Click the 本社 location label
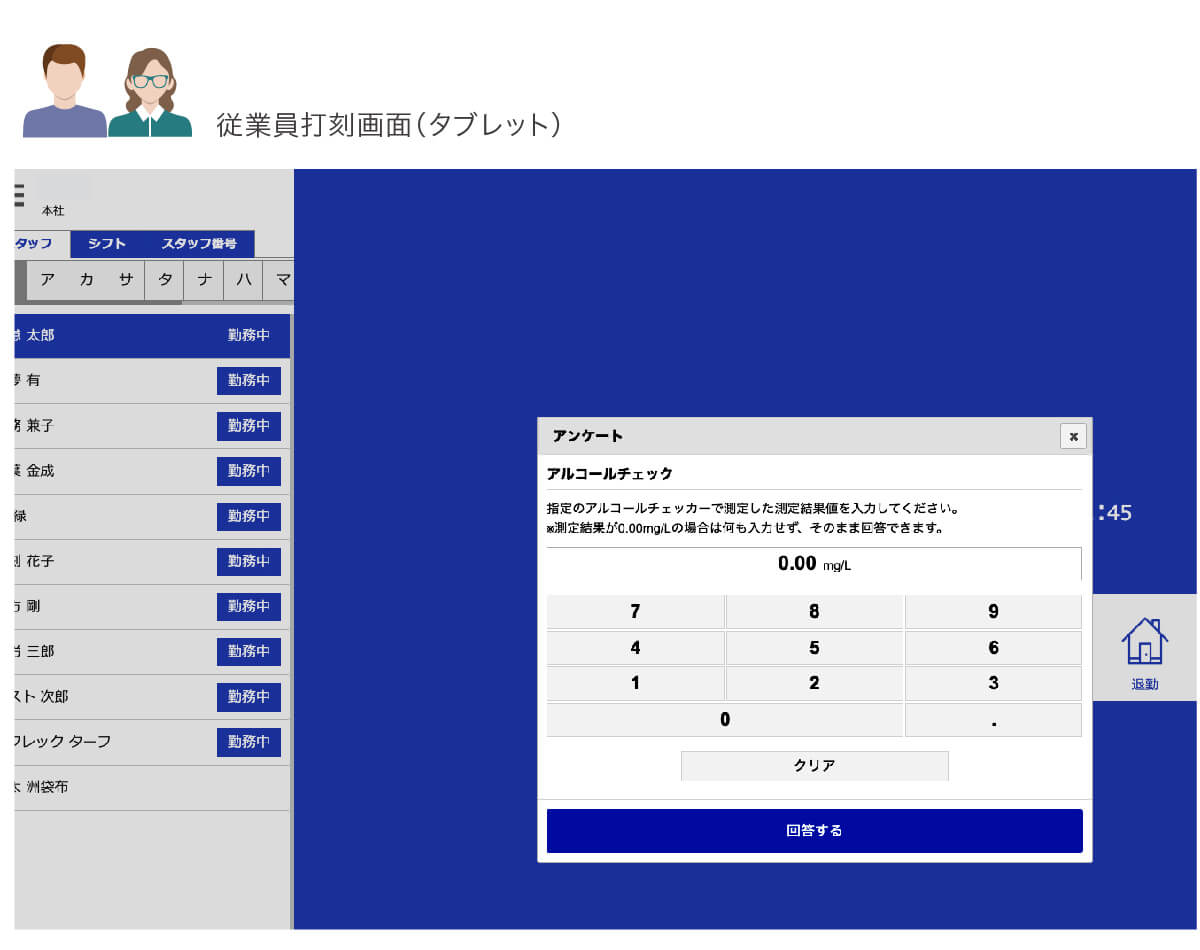The height and width of the screenshot is (950, 1200). pyautogui.click(x=53, y=211)
